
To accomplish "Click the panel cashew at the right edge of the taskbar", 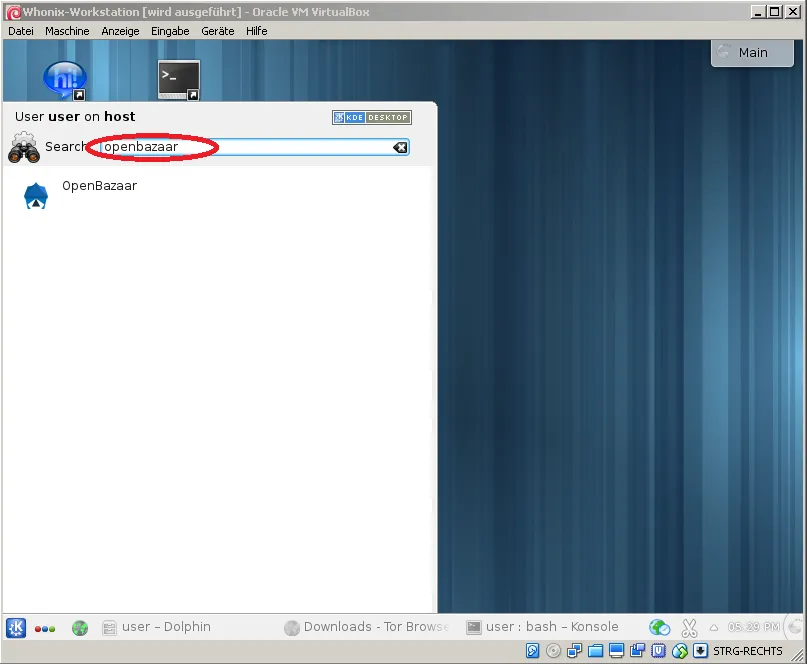I will [796, 626].
